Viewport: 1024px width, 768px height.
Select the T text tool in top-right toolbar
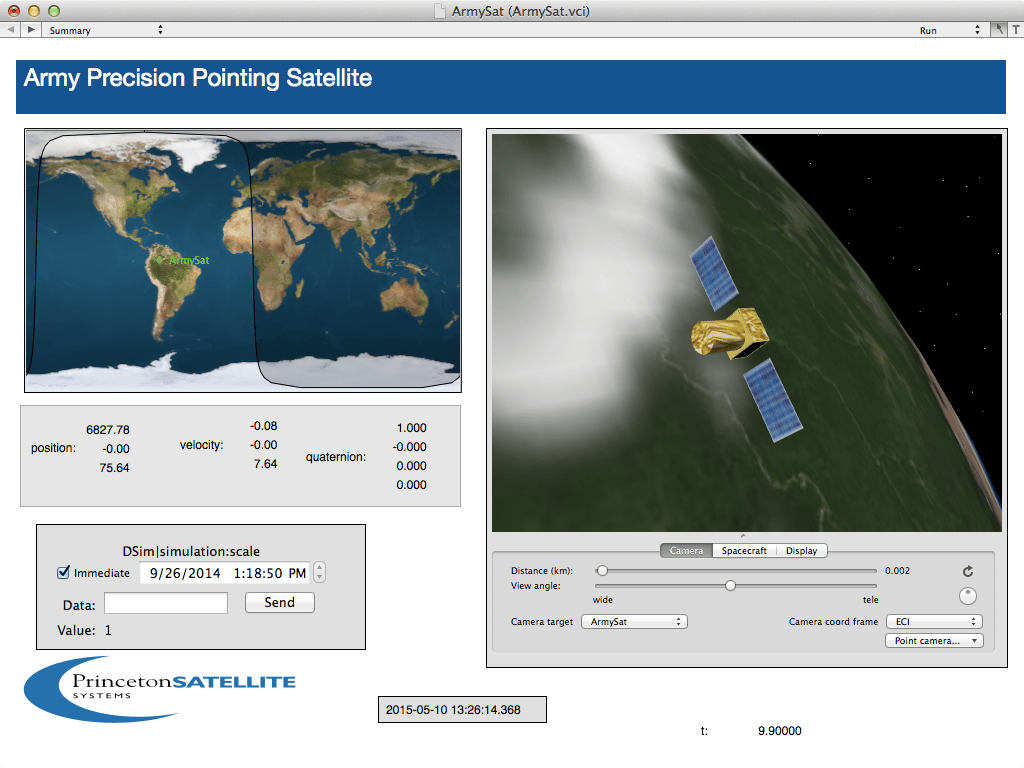(x=1015, y=30)
